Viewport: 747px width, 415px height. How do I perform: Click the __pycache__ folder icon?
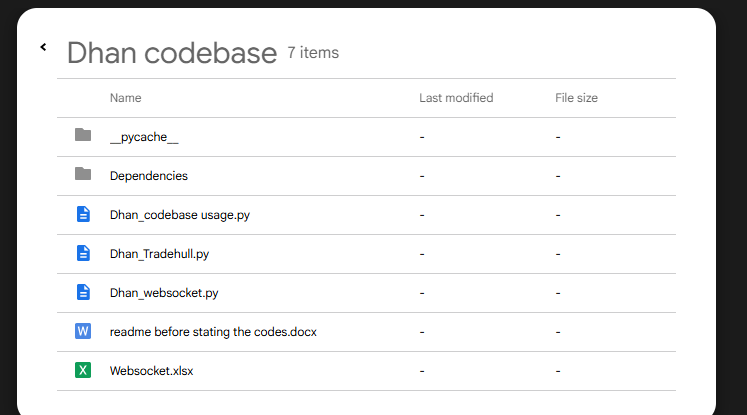[x=83, y=136]
